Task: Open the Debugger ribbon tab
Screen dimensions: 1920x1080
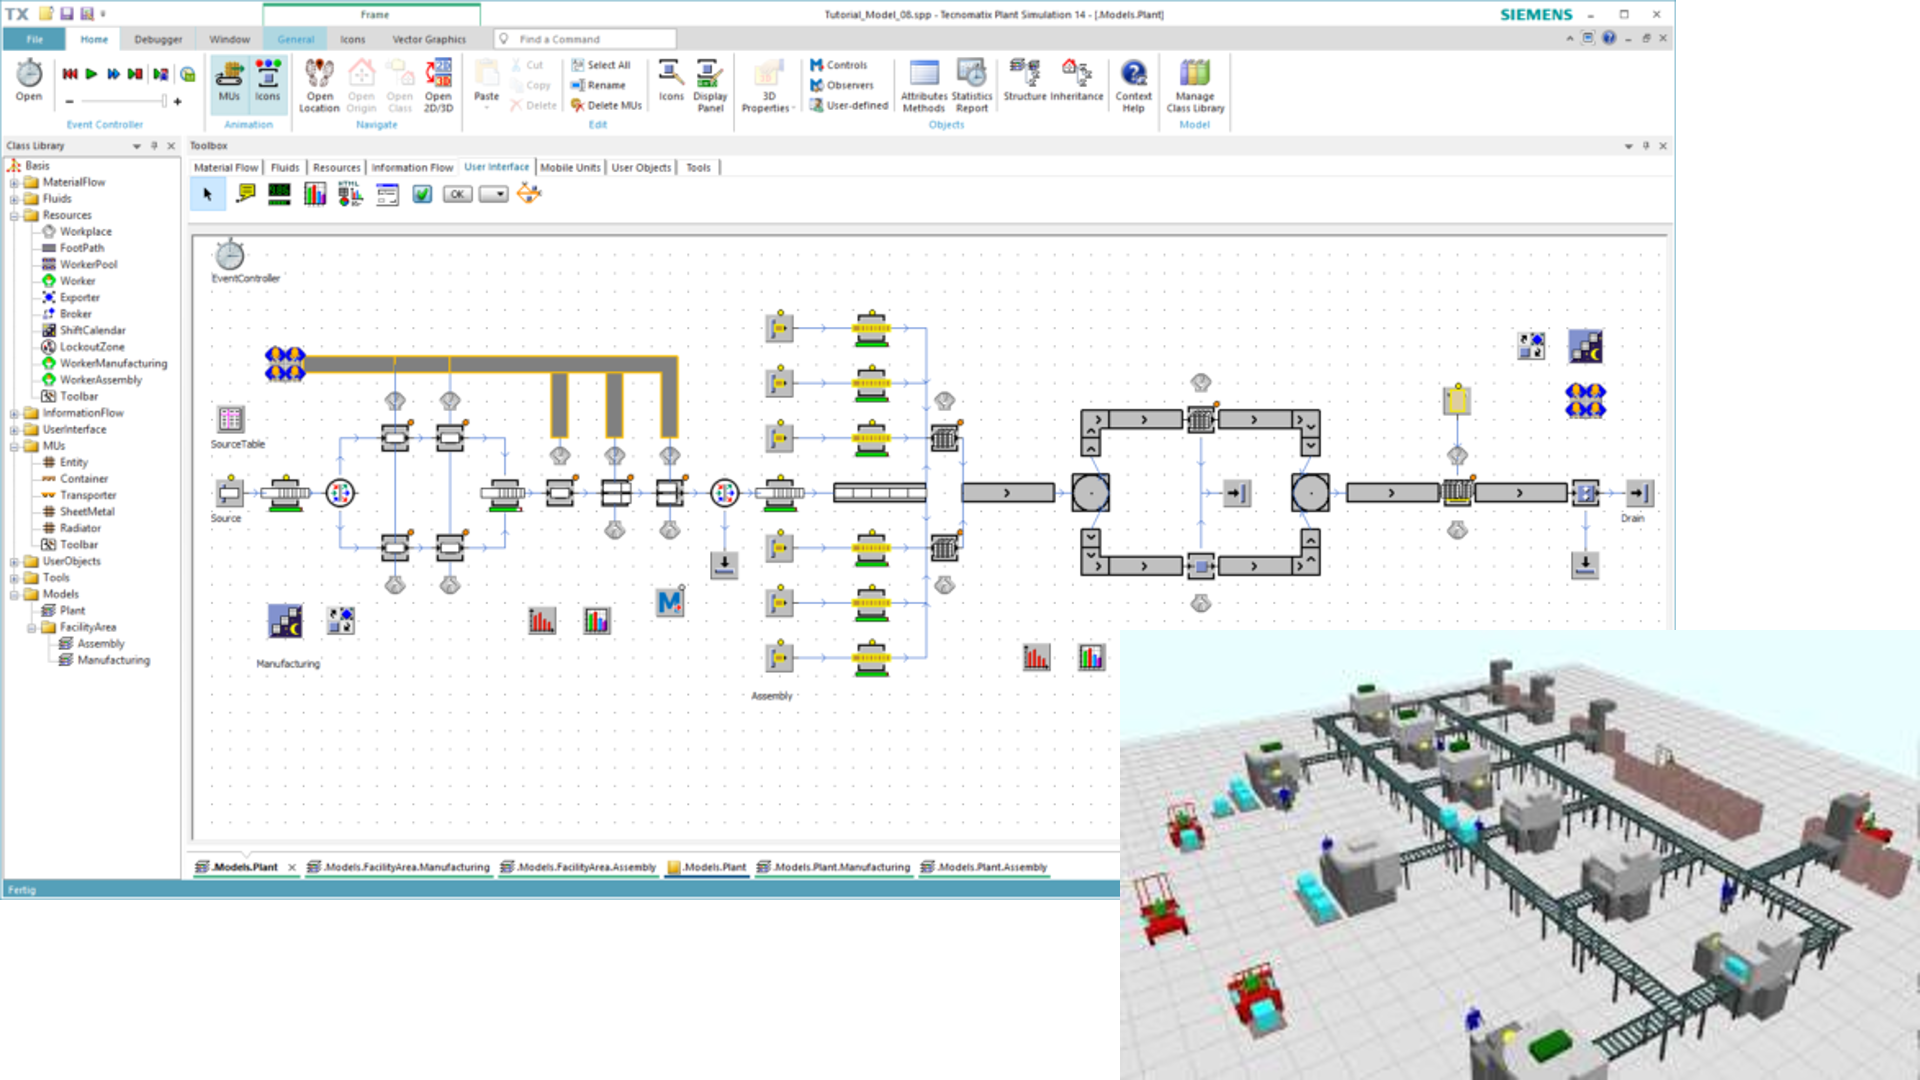Action: pos(158,39)
